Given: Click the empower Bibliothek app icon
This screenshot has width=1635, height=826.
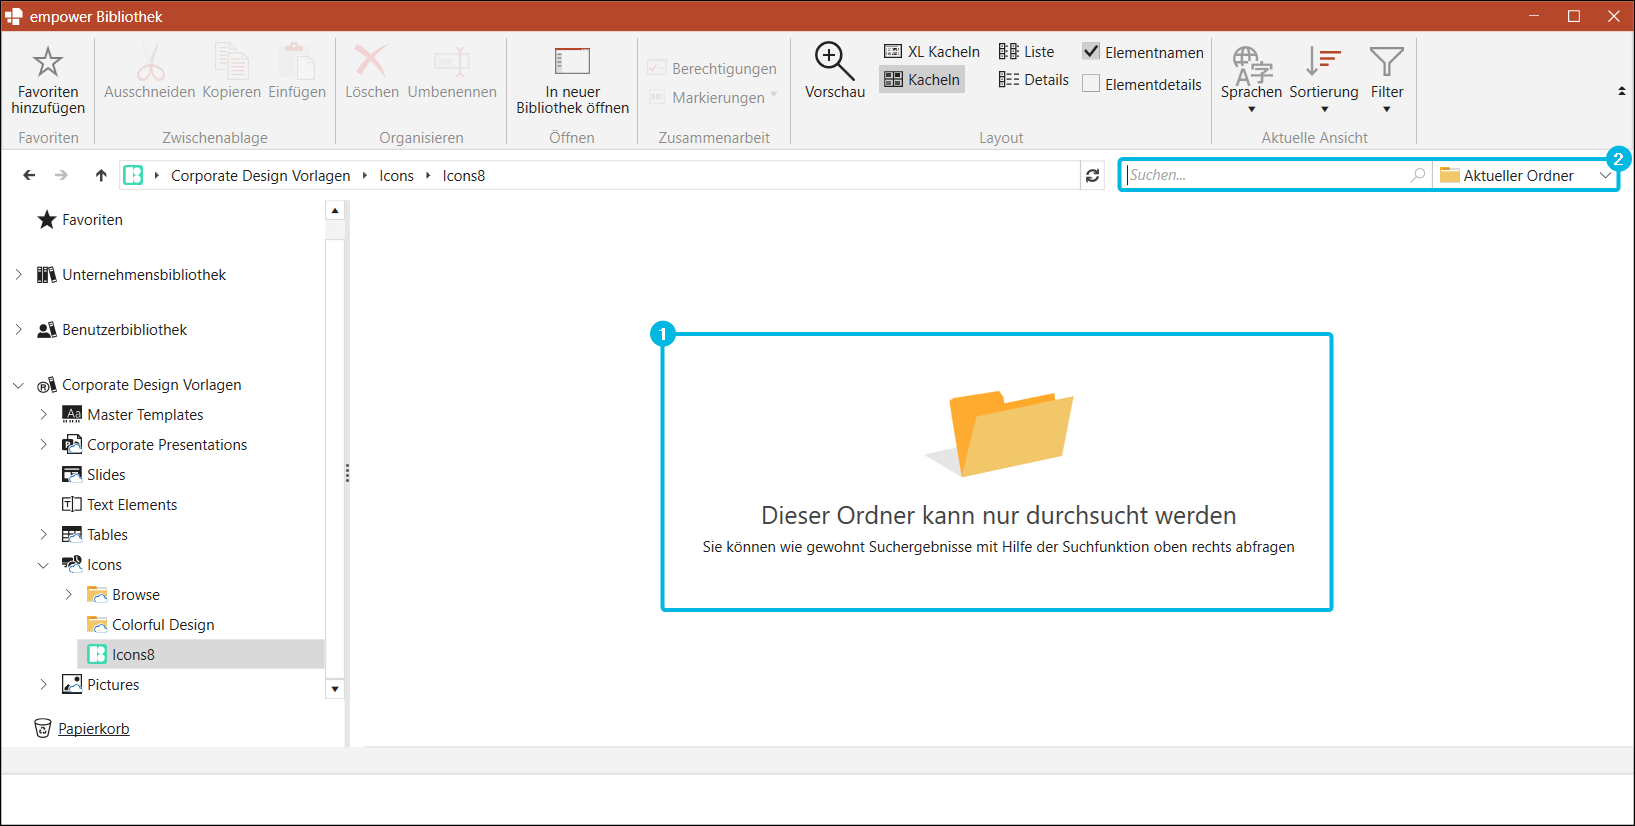Looking at the screenshot, I should 14,16.
